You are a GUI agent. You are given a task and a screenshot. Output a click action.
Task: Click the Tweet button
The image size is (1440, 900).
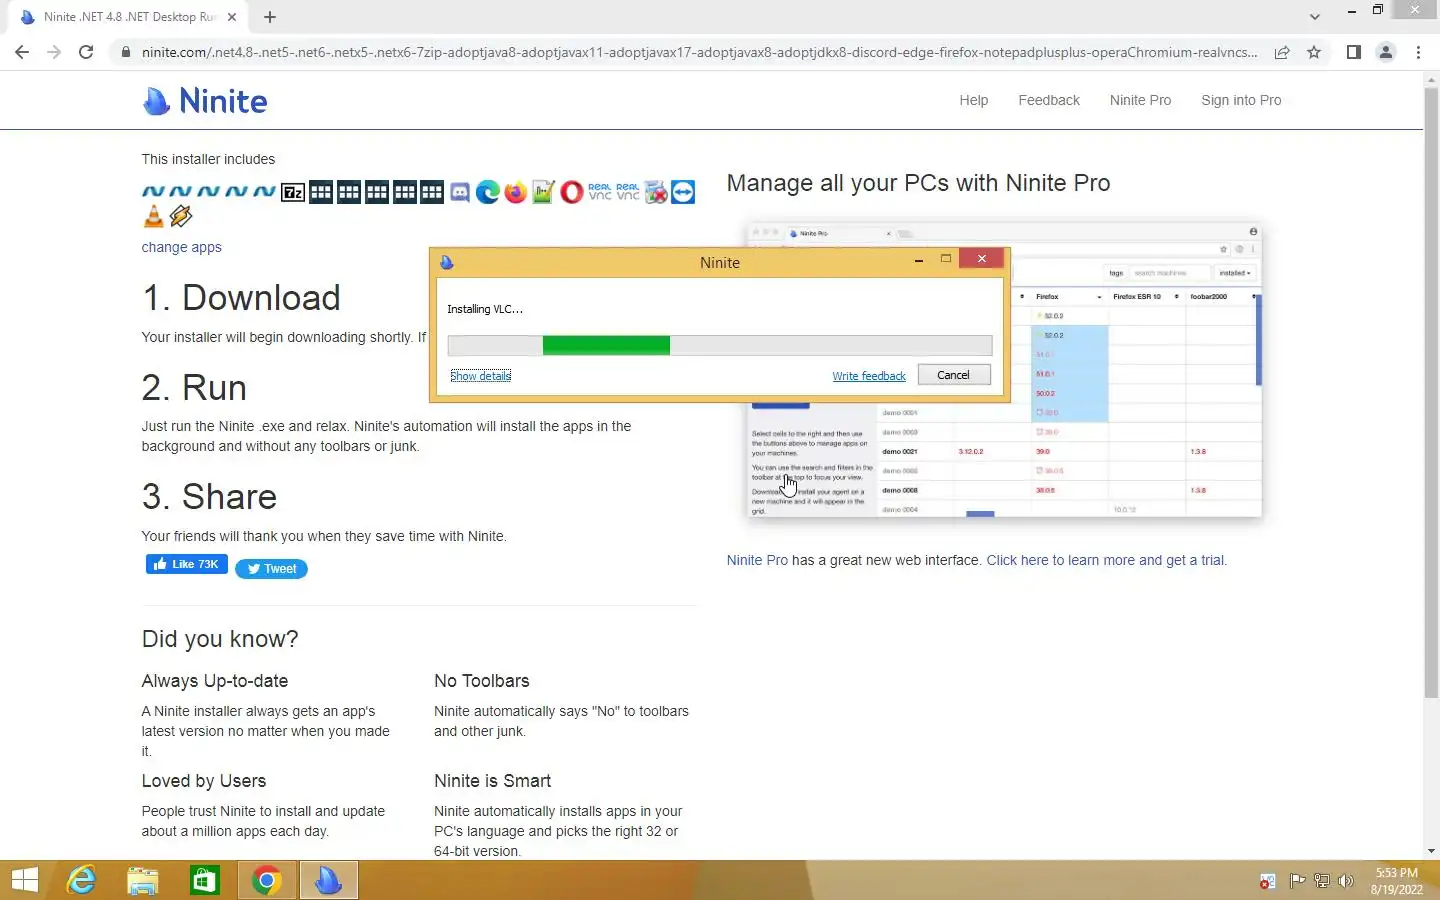click(271, 569)
